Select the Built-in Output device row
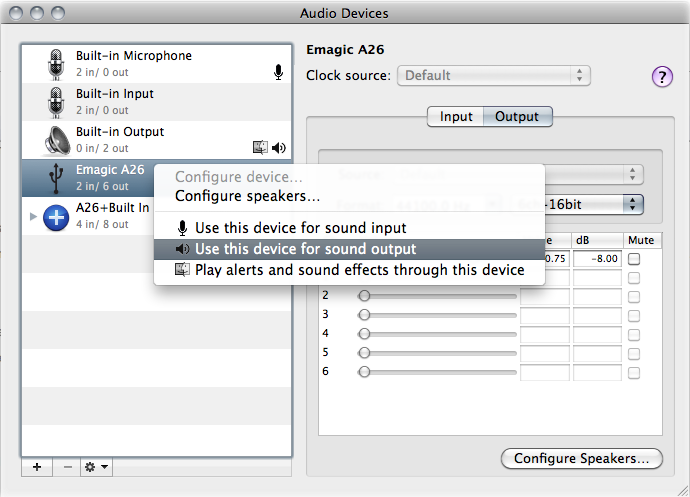The image size is (690, 497). pos(157,140)
